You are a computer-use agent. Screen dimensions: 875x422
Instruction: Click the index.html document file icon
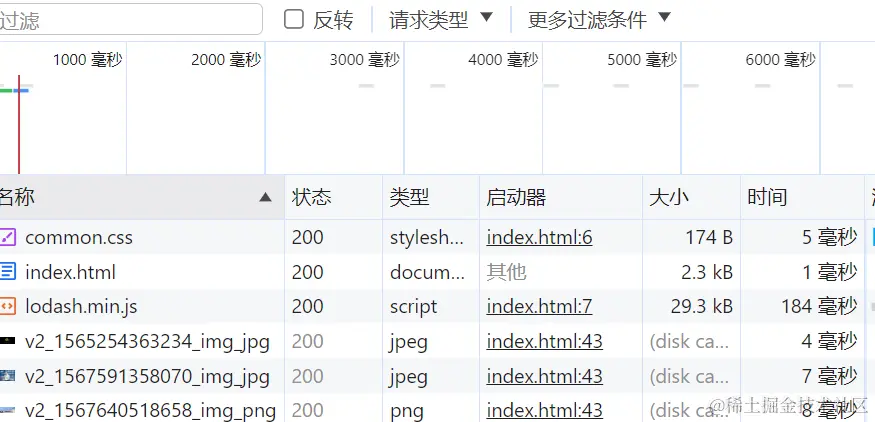pos(7,272)
